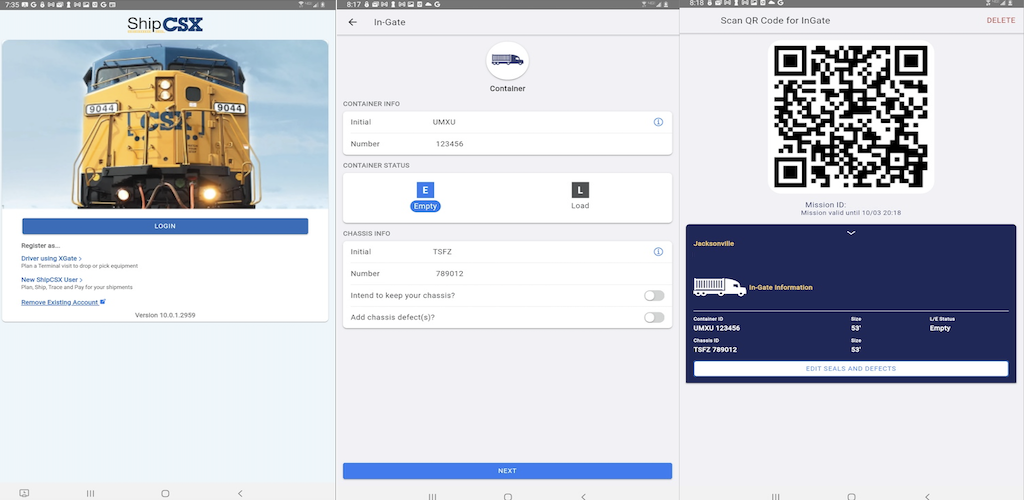Image resolution: width=1024 pixels, height=500 pixels.
Task: Tap the InGate QR code image
Action: click(x=850, y=117)
